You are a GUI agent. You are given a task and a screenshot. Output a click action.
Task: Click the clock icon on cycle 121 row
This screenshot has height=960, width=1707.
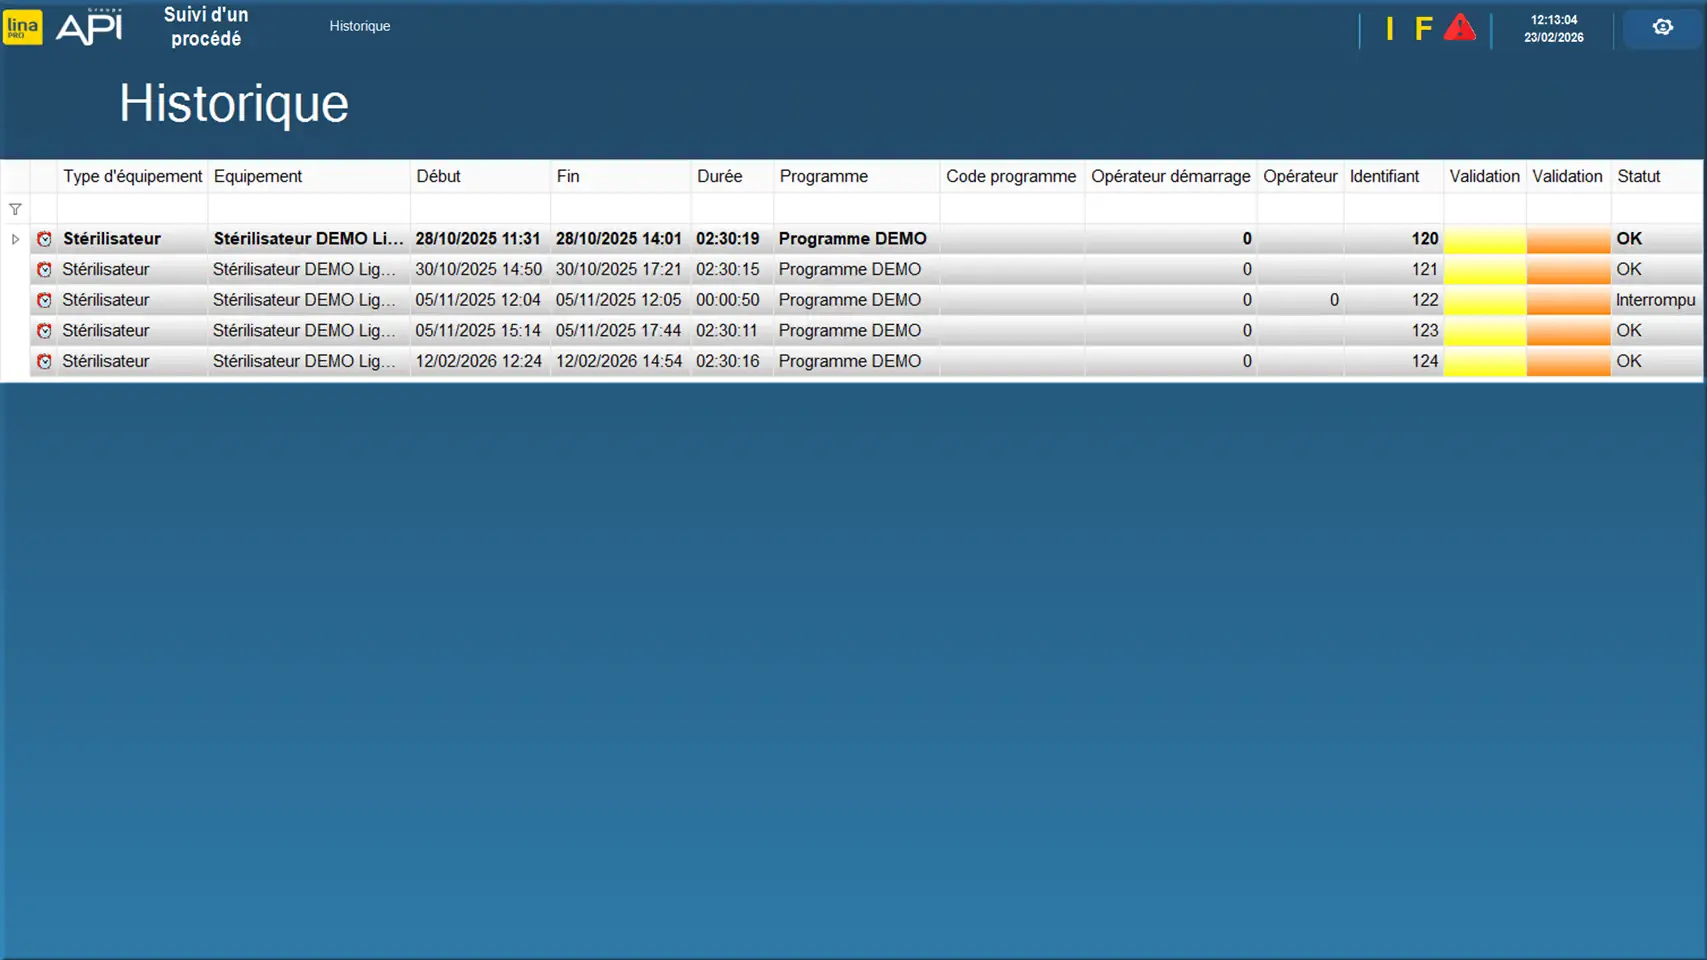(x=44, y=270)
